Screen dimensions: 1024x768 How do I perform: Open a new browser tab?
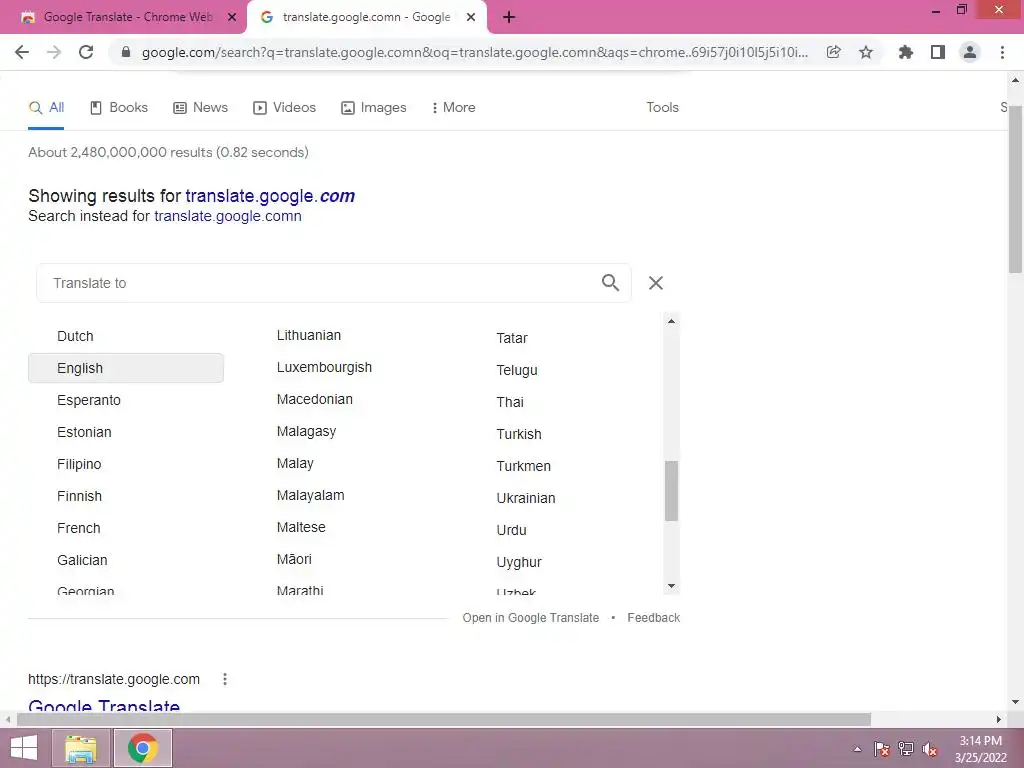[509, 17]
